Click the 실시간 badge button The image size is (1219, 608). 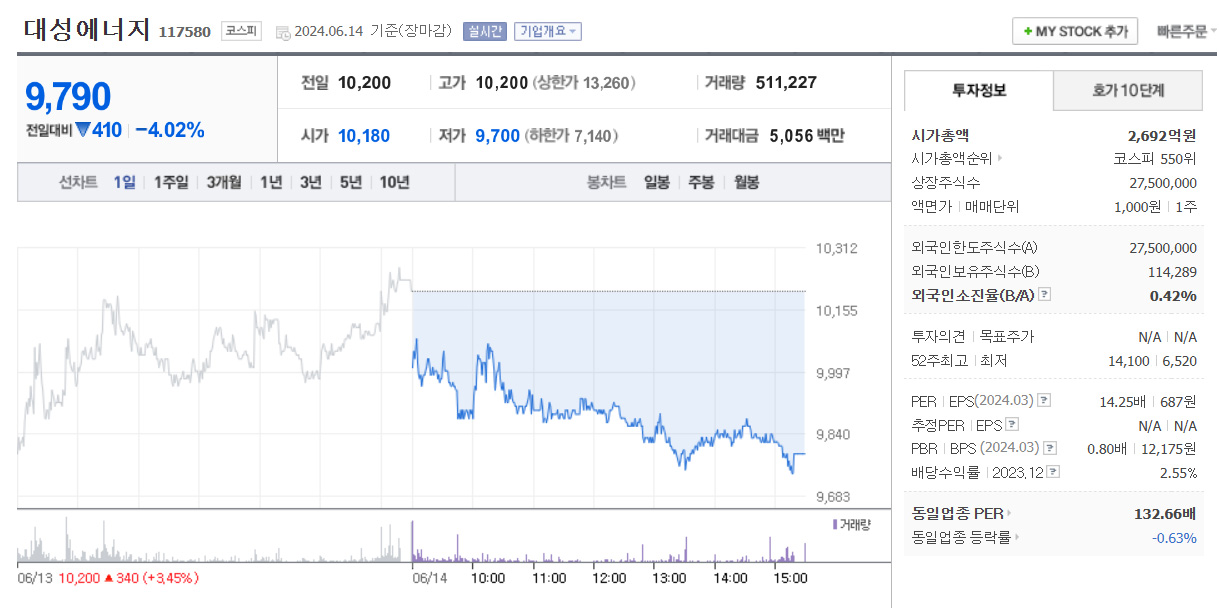click(x=485, y=31)
